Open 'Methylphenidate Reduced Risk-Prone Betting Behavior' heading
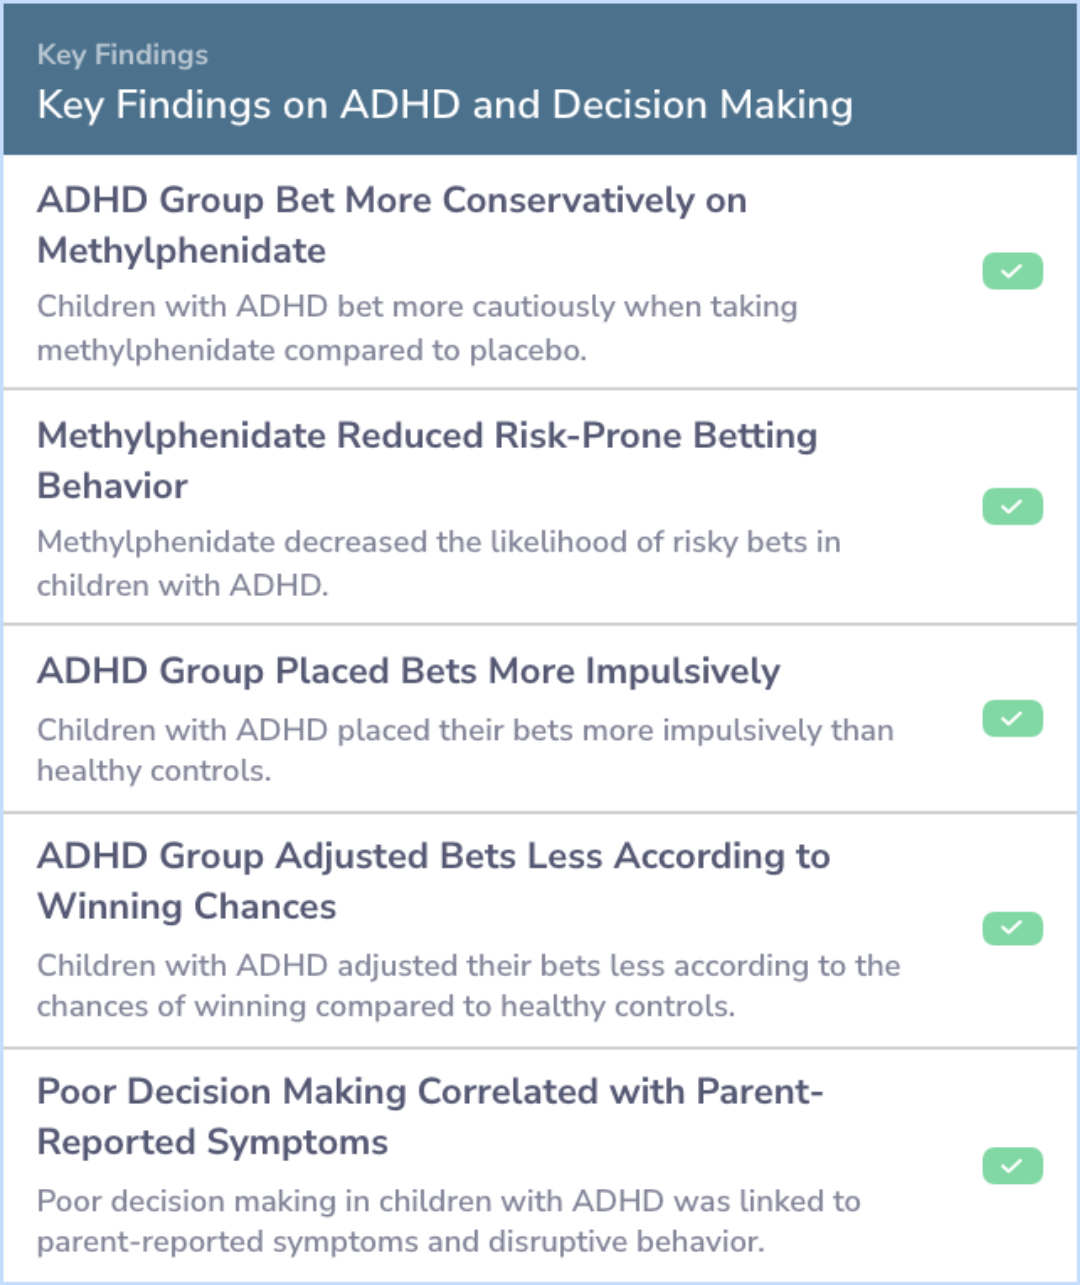This screenshot has width=1080, height=1285. click(x=427, y=460)
